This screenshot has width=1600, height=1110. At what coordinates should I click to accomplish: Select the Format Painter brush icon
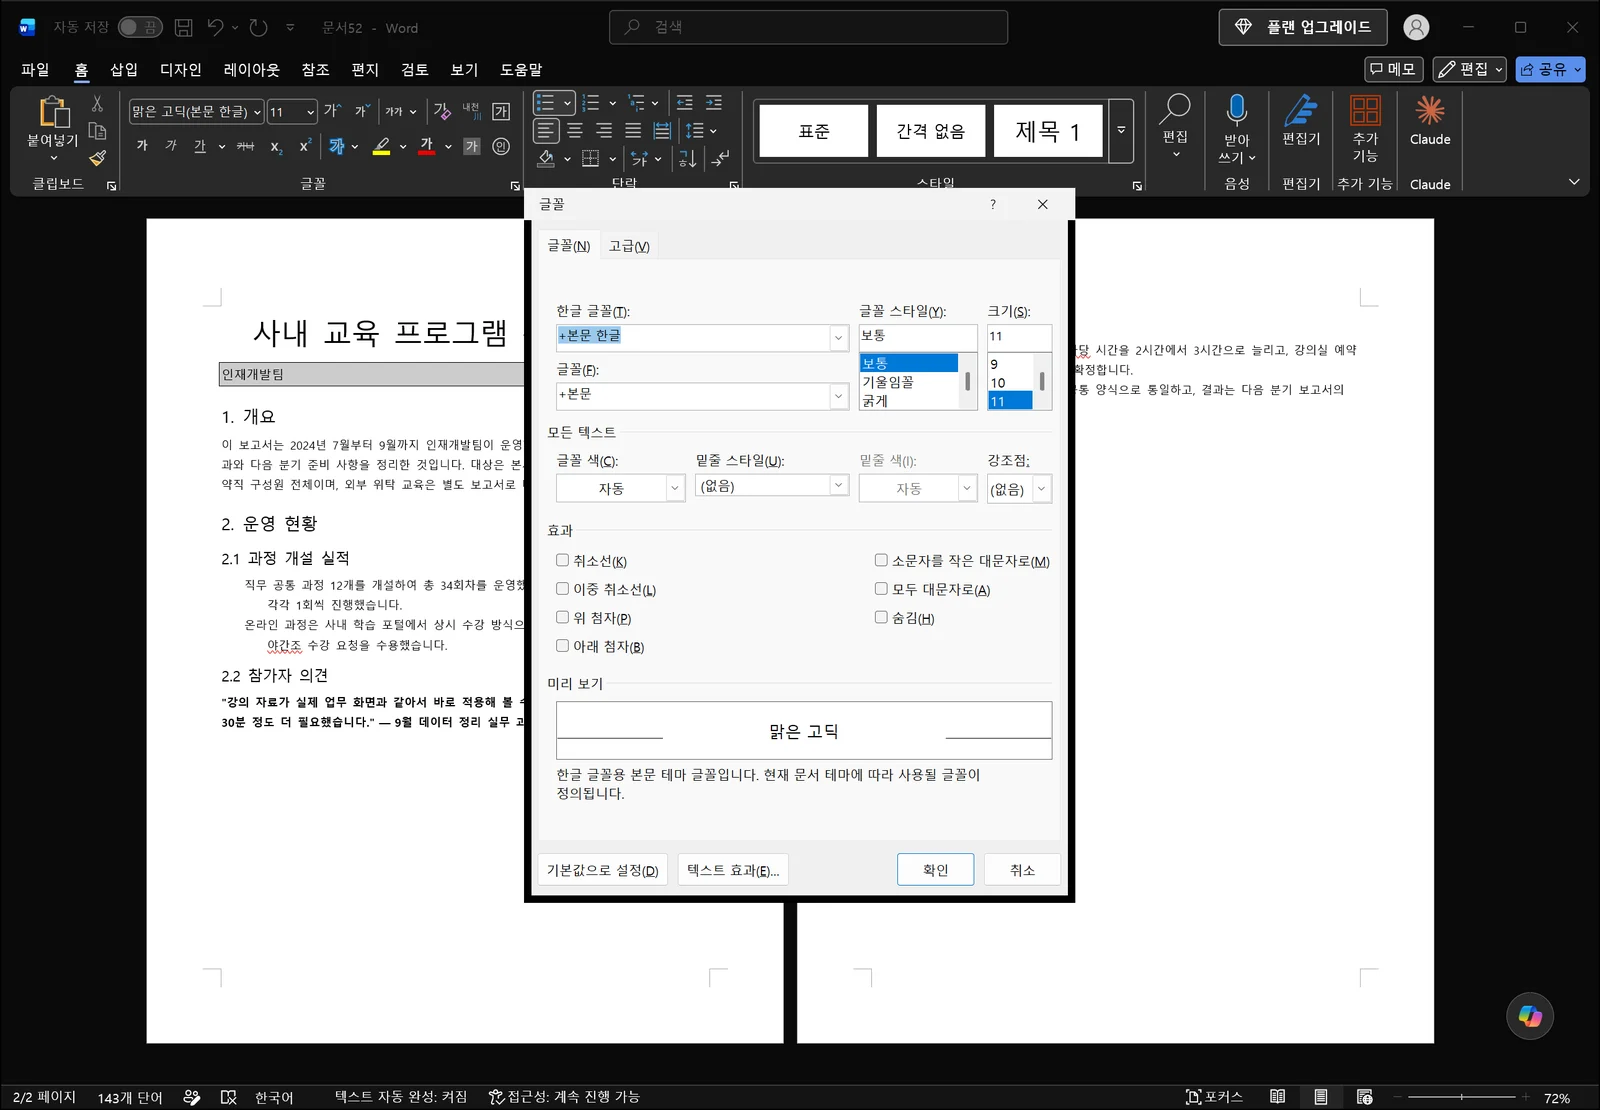click(x=97, y=158)
